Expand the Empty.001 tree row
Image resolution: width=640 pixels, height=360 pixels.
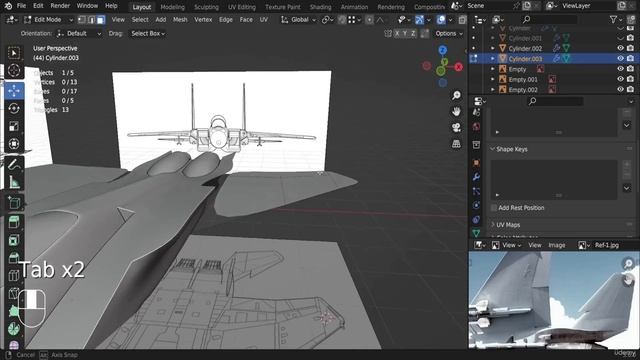[493, 79]
